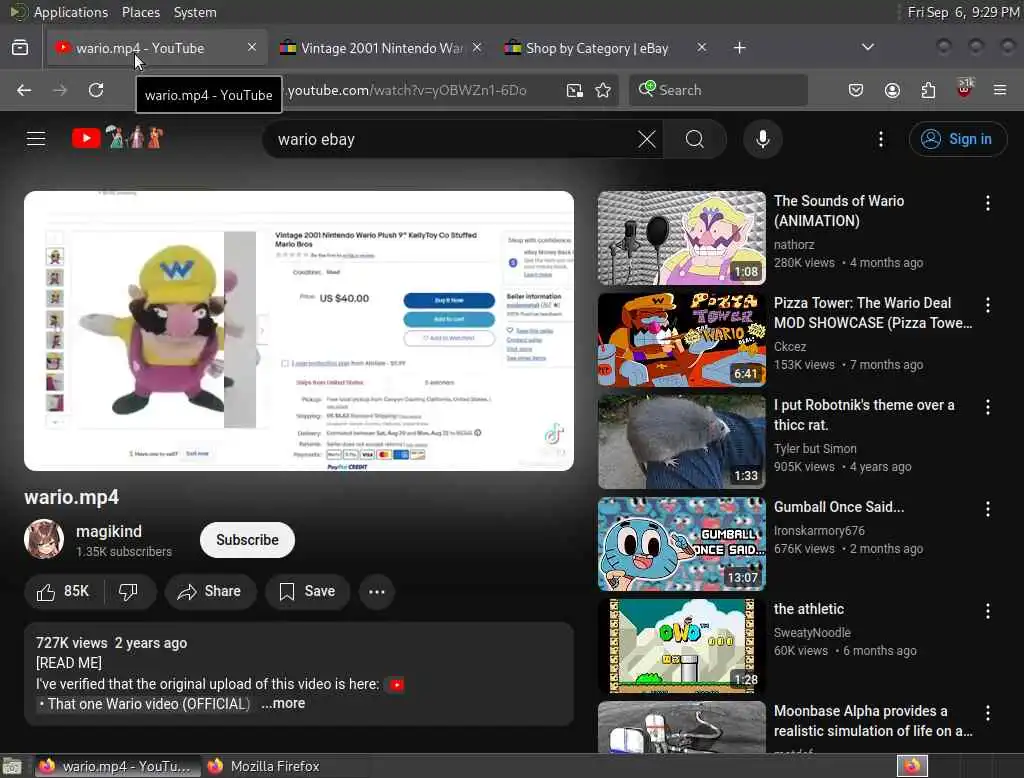Image resolution: width=1024 pixels, height=778 pixels.
Task: Open the System menu
Action: click(195, 12)
